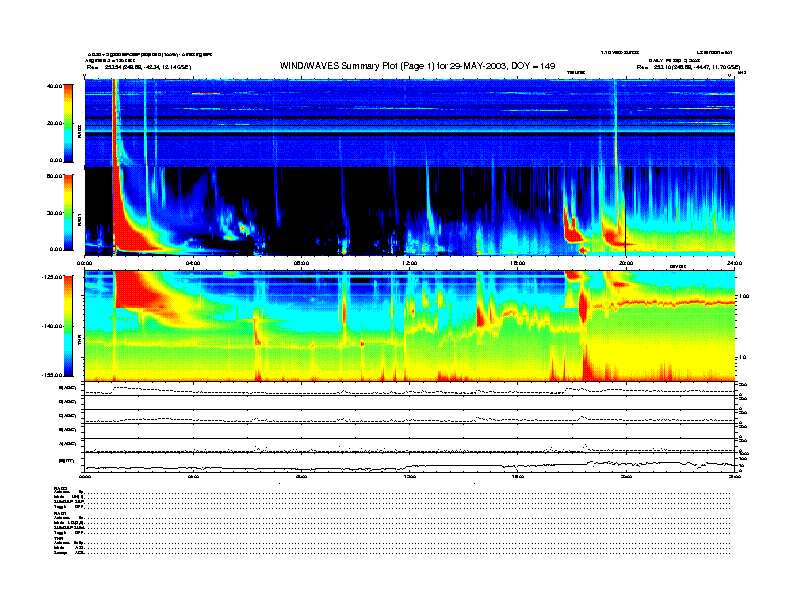Image resolution: width=792 pixels, height=612 pixels.
Task: Click the 04:00 tick under RAD1 spectrogram
Action: 193,263
